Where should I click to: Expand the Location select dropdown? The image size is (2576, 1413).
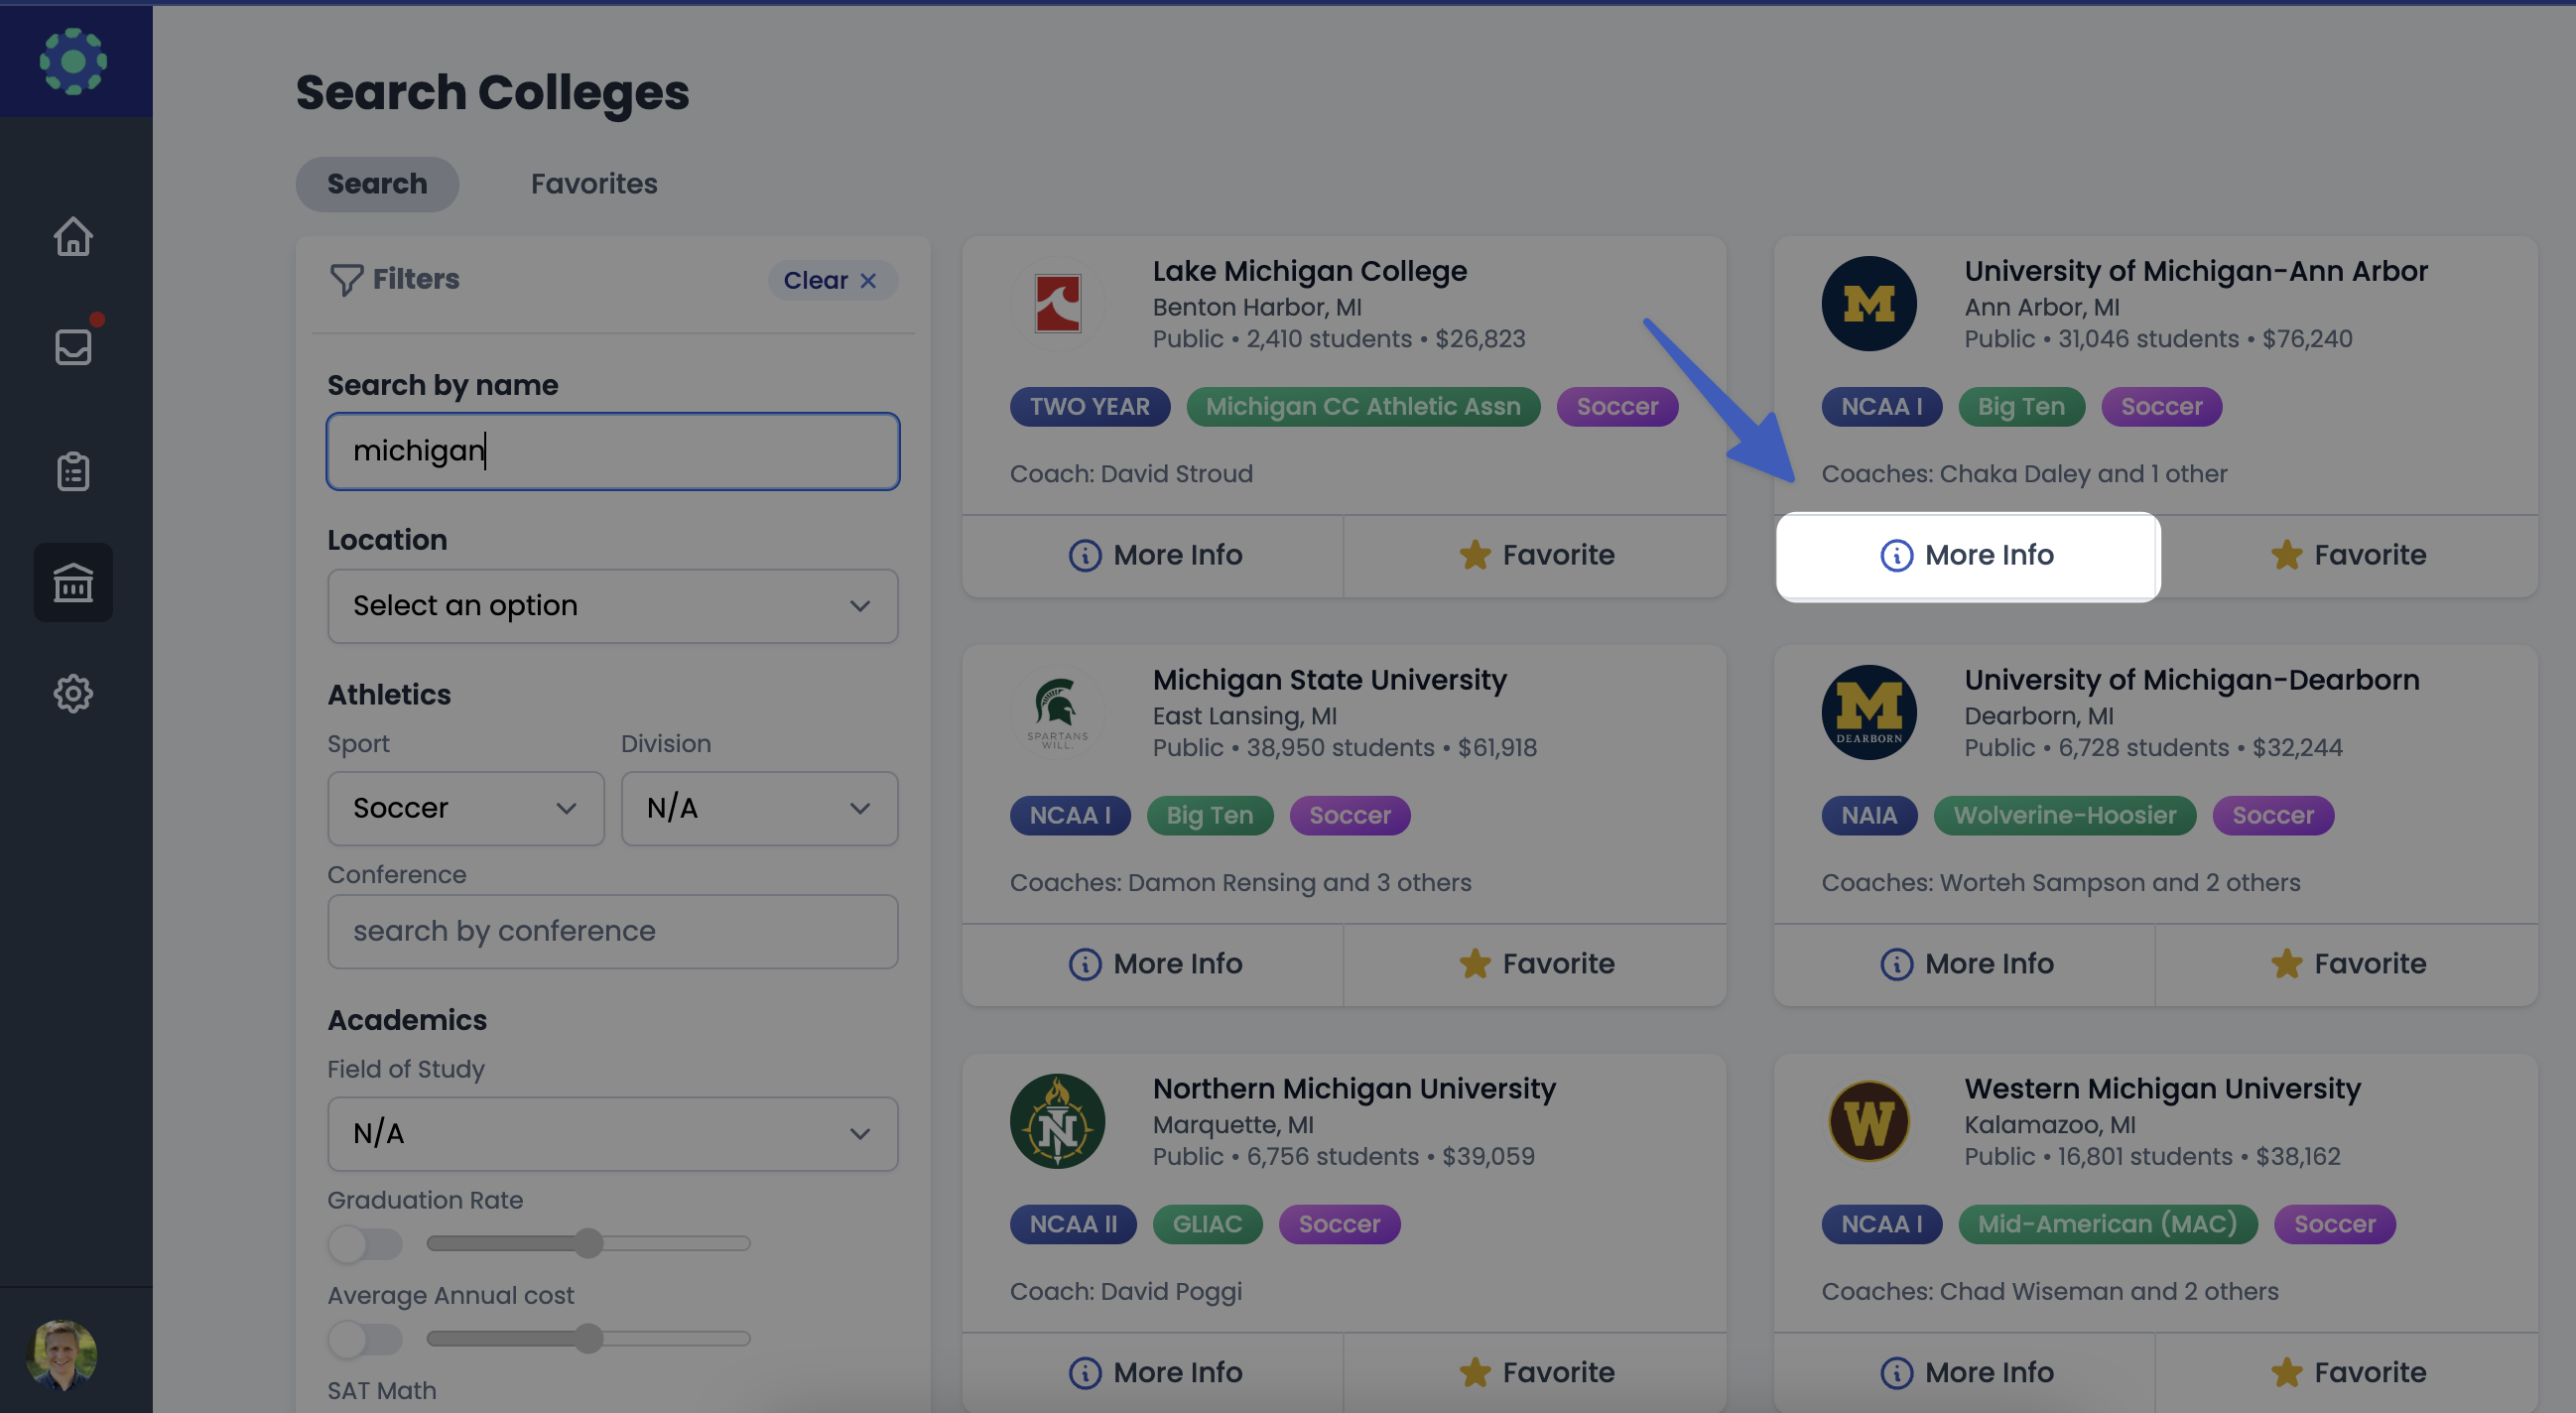612,606
